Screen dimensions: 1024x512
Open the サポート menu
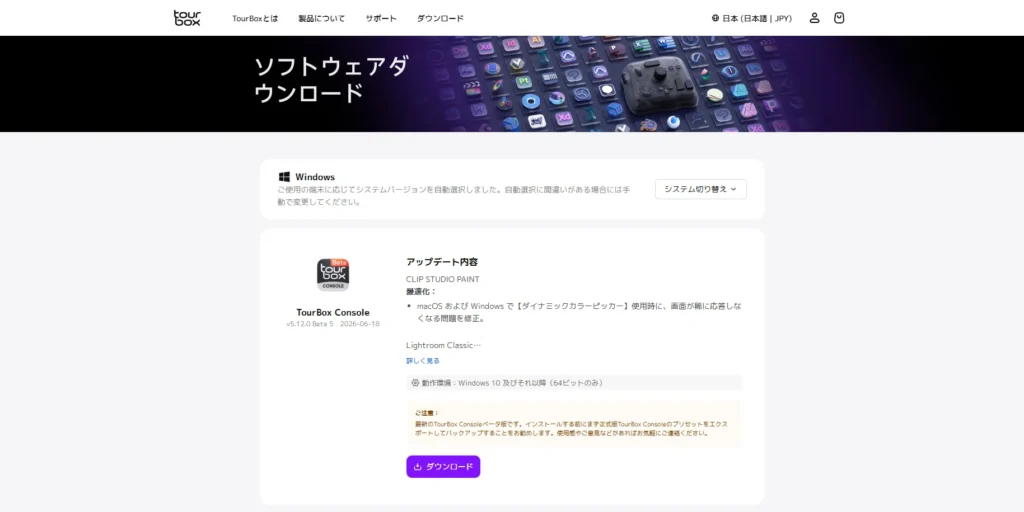(x=381, y=18)
